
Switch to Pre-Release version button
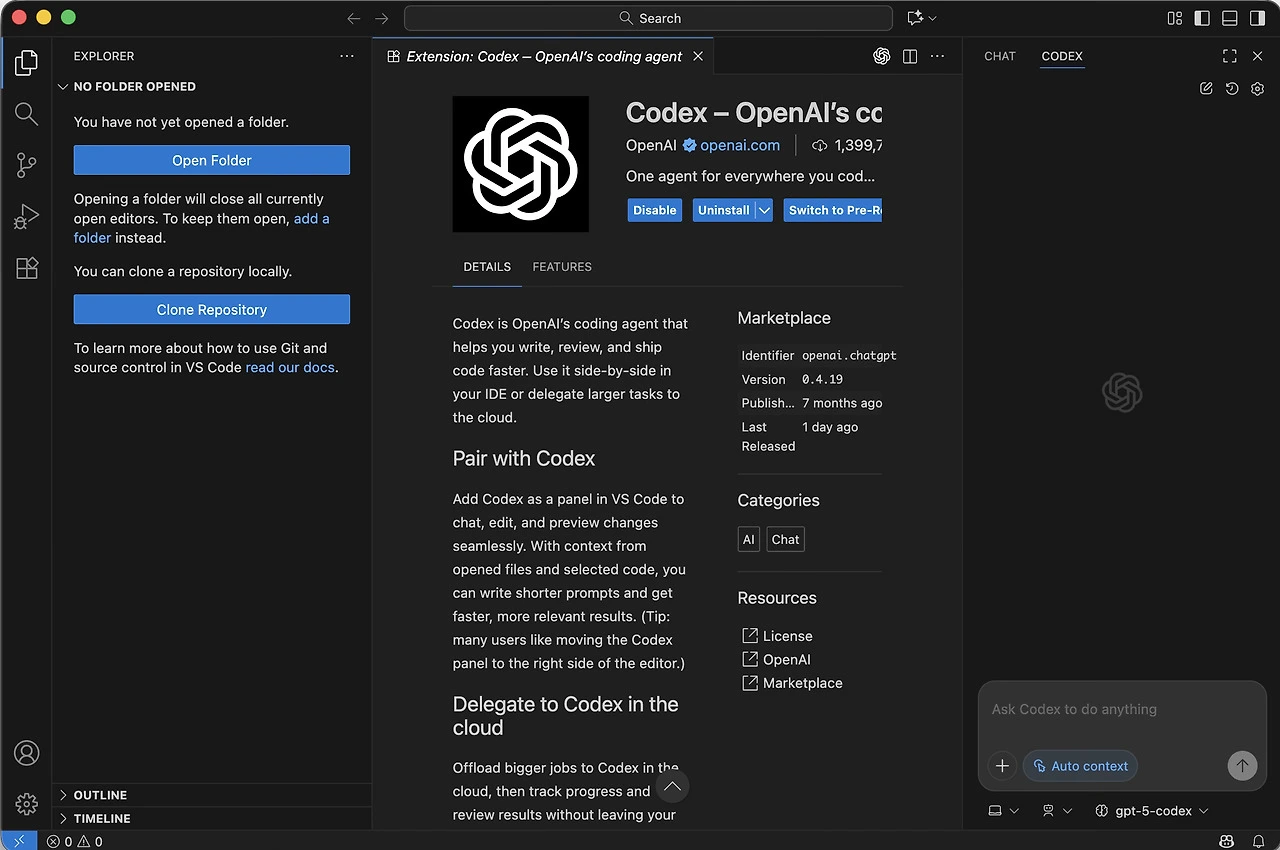pos(833,210)
